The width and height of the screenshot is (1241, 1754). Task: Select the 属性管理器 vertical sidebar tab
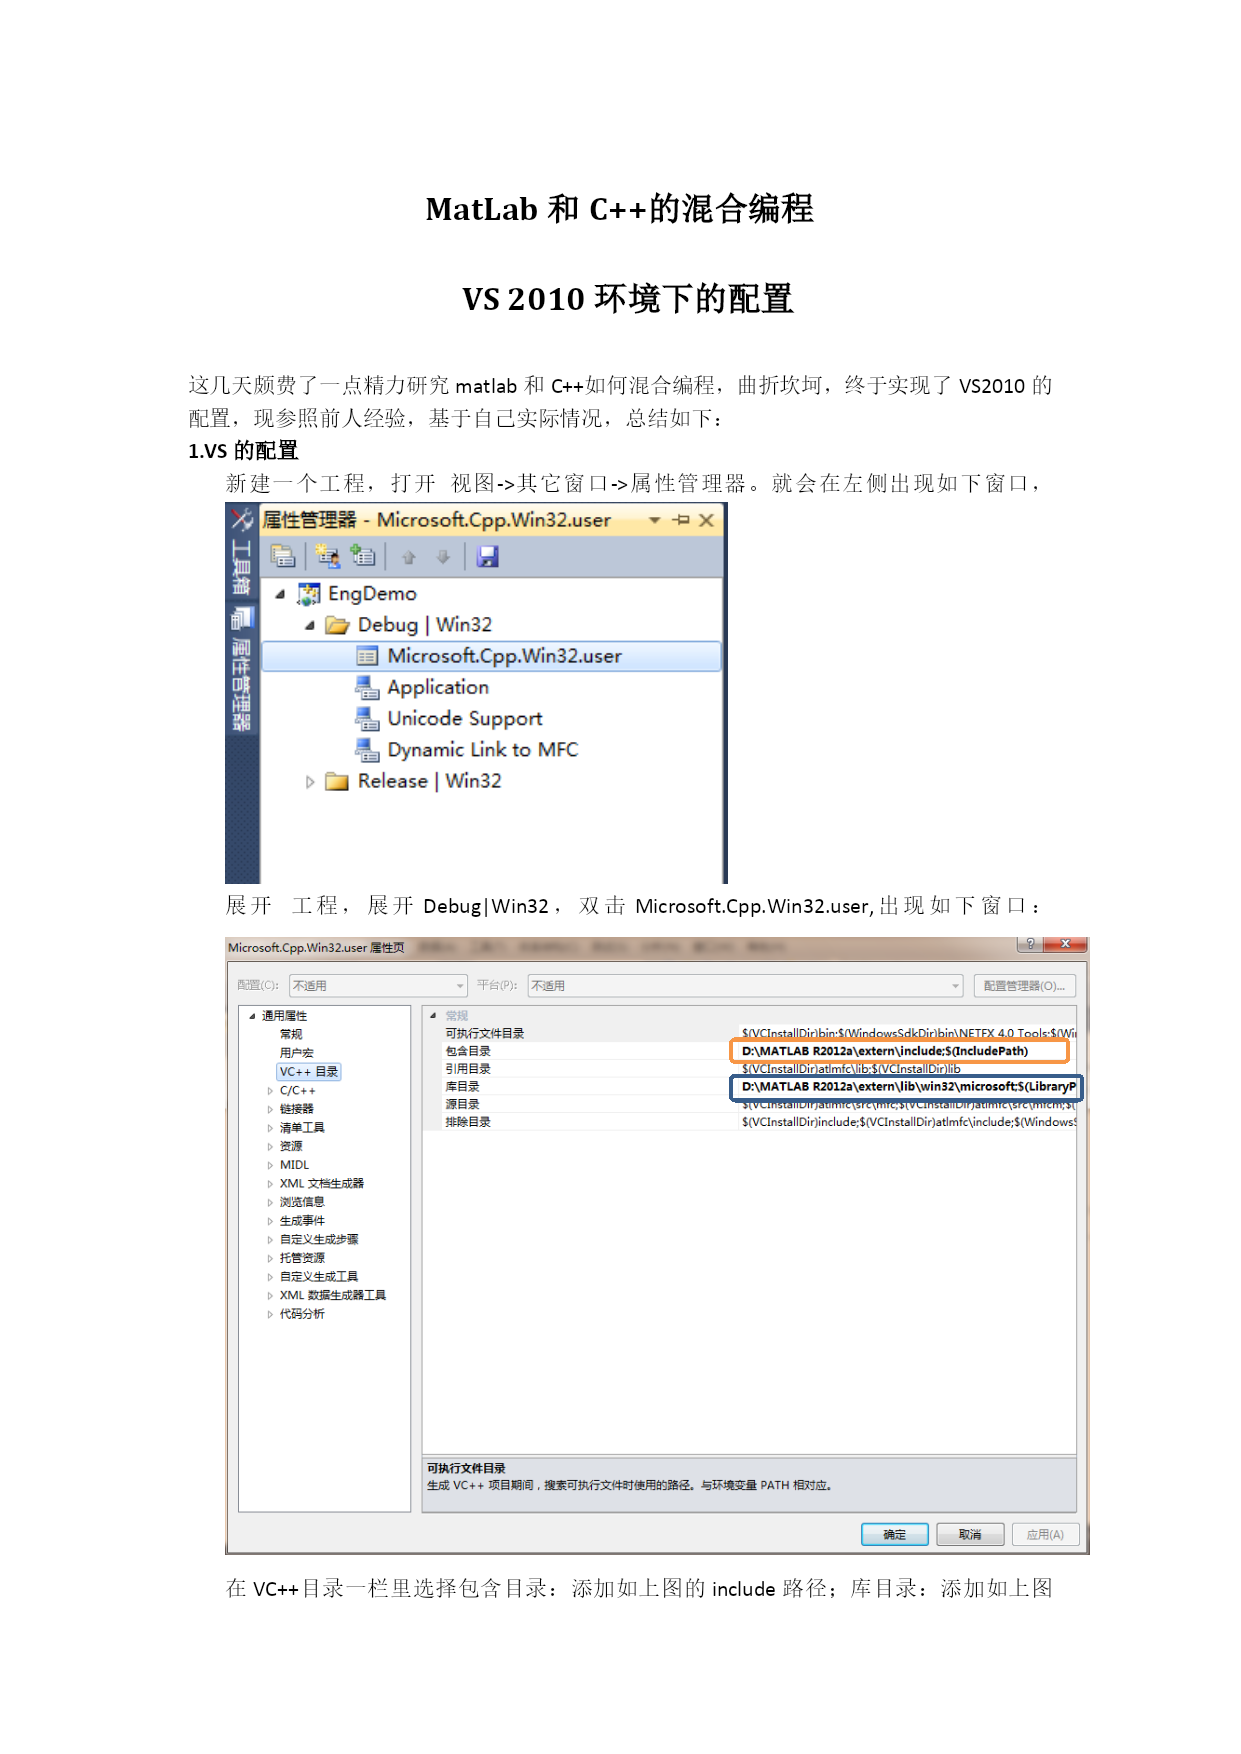[x=242, y=668]
